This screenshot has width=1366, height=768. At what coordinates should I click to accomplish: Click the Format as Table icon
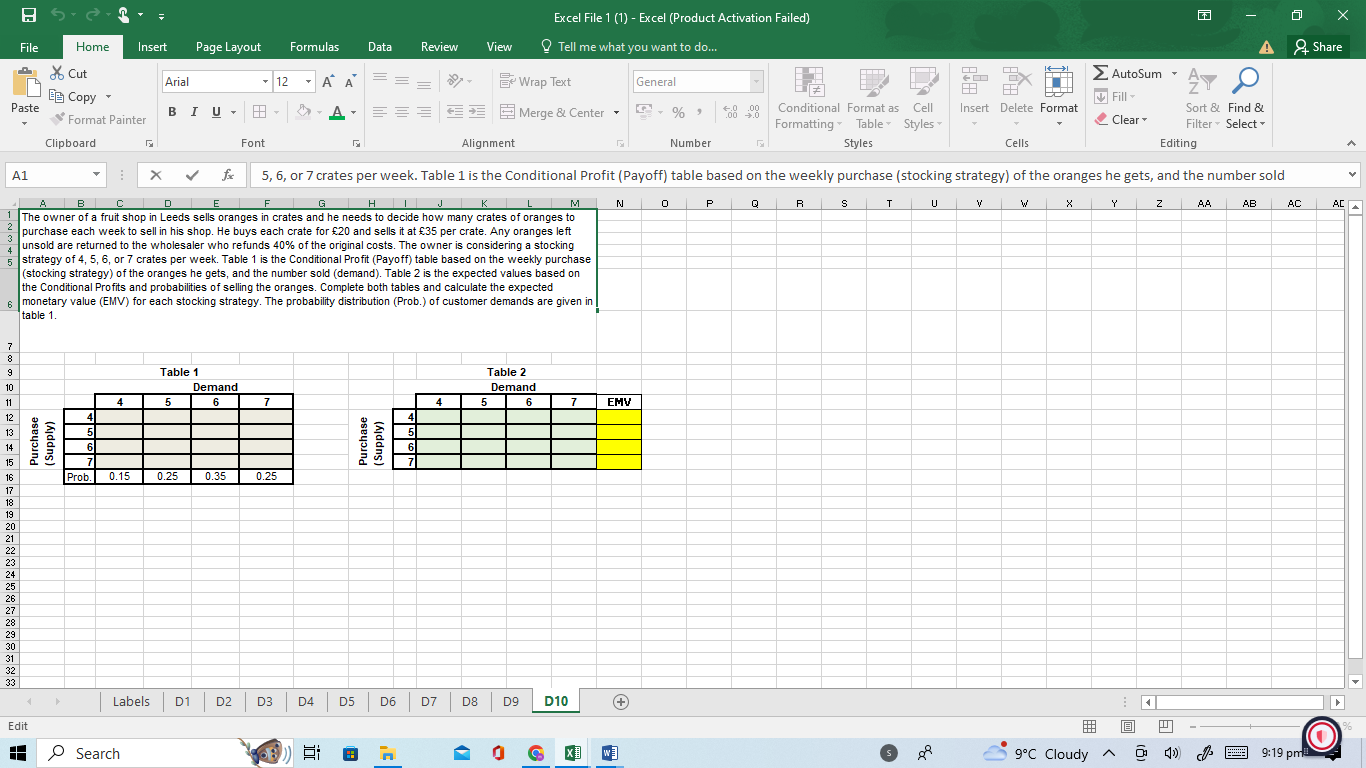click(873, 84)
